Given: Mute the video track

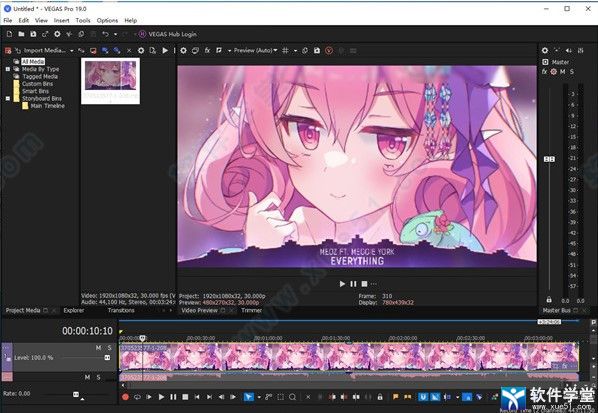Looking at the screenshot, I should (x=98, y=348).
